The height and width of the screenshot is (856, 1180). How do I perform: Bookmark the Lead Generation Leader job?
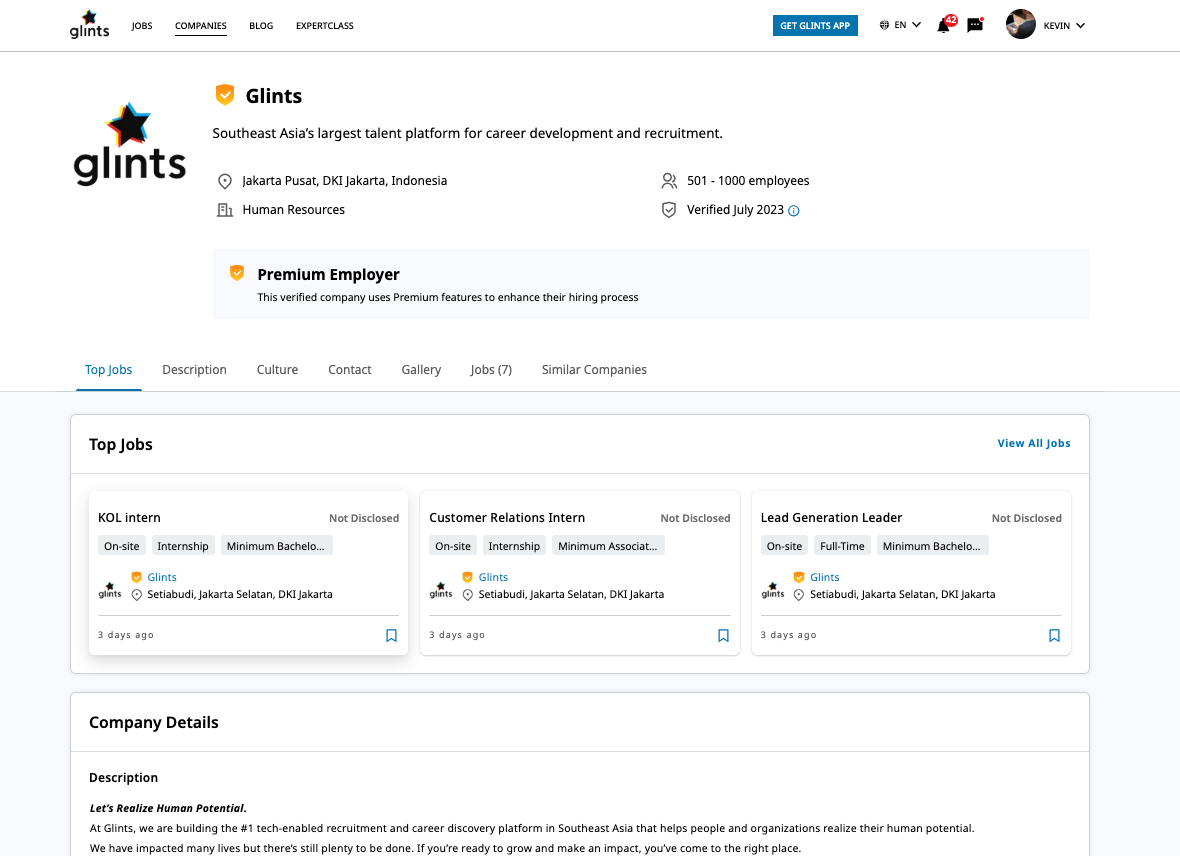click(1054, 635)
